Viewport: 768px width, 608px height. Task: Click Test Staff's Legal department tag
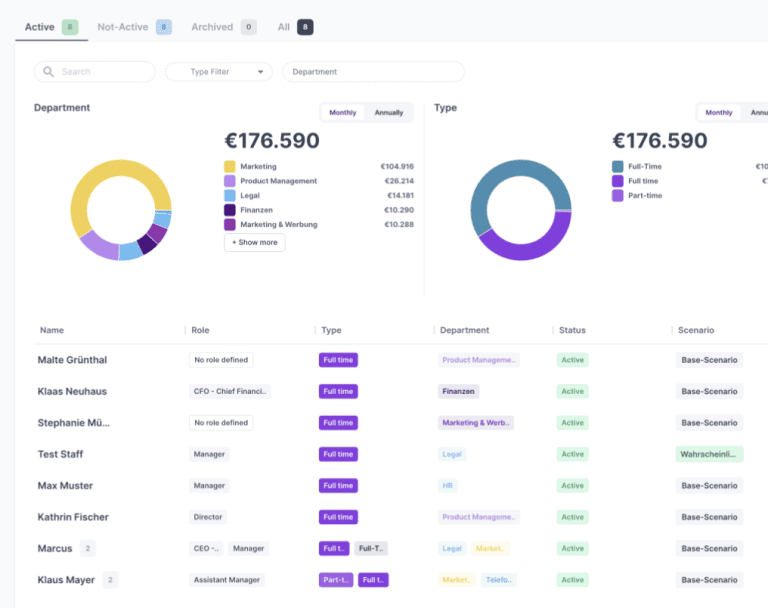[x=452, y=454]
